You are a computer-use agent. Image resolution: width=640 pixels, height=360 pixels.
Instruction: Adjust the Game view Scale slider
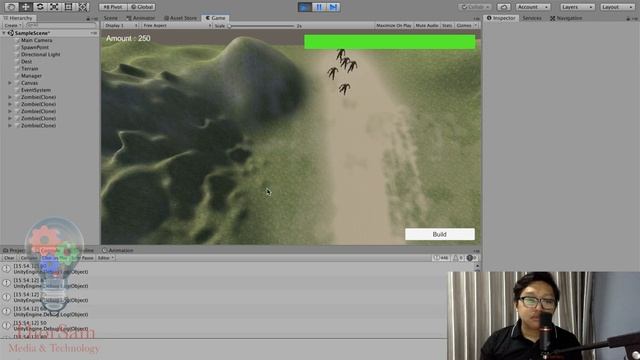pos(261,26)
